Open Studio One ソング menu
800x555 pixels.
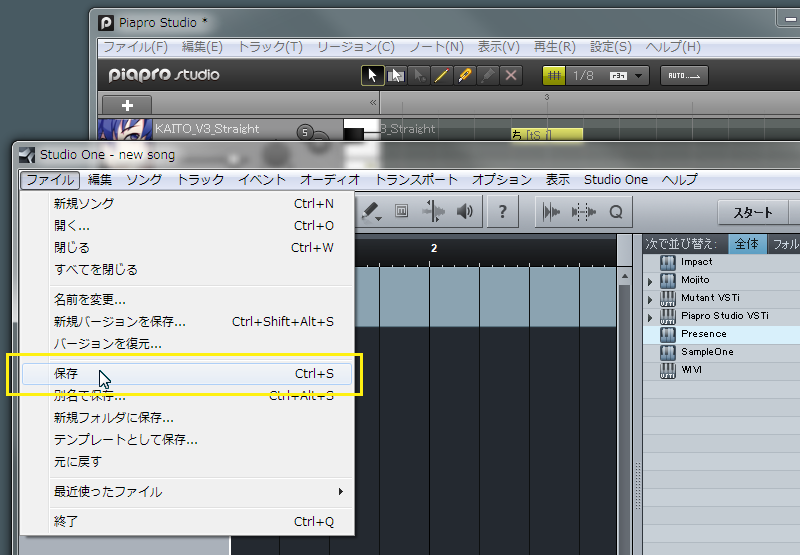(x=144, y=180)
